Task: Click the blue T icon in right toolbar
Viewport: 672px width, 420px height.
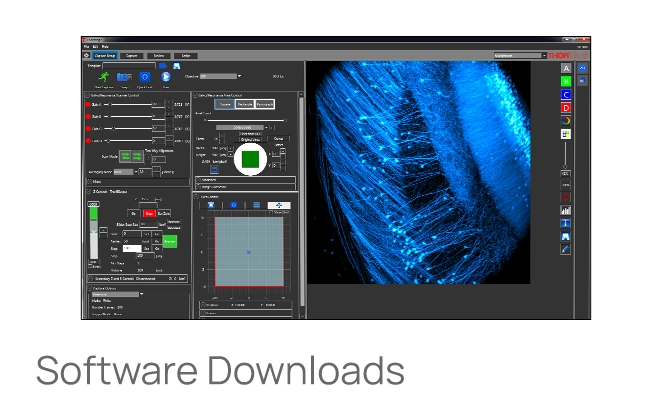Action: (566, 223)
